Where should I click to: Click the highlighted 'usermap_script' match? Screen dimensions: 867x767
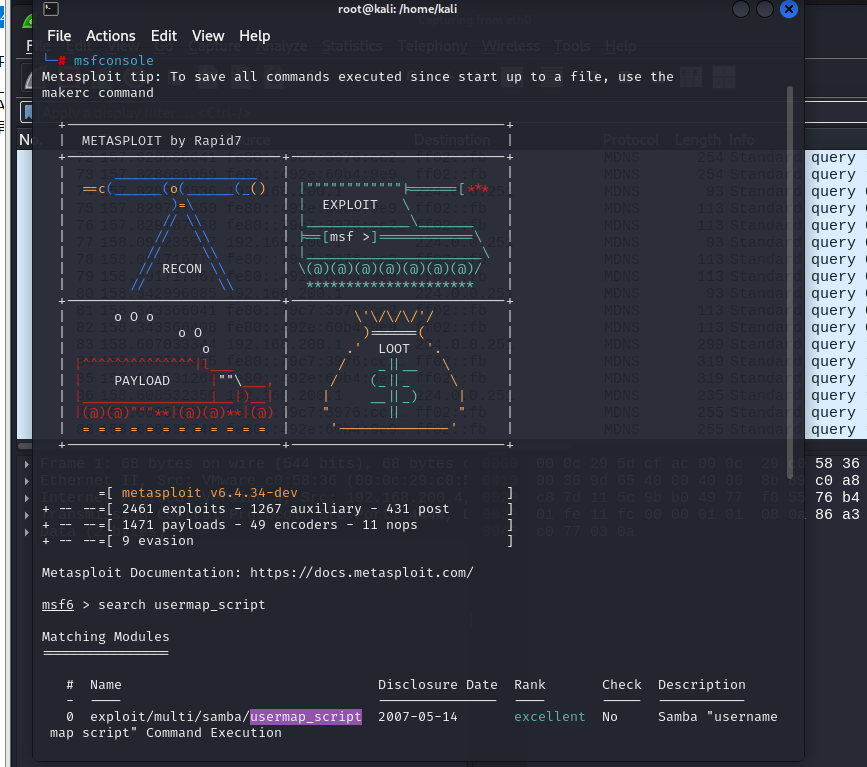click(x=306, y=717)
